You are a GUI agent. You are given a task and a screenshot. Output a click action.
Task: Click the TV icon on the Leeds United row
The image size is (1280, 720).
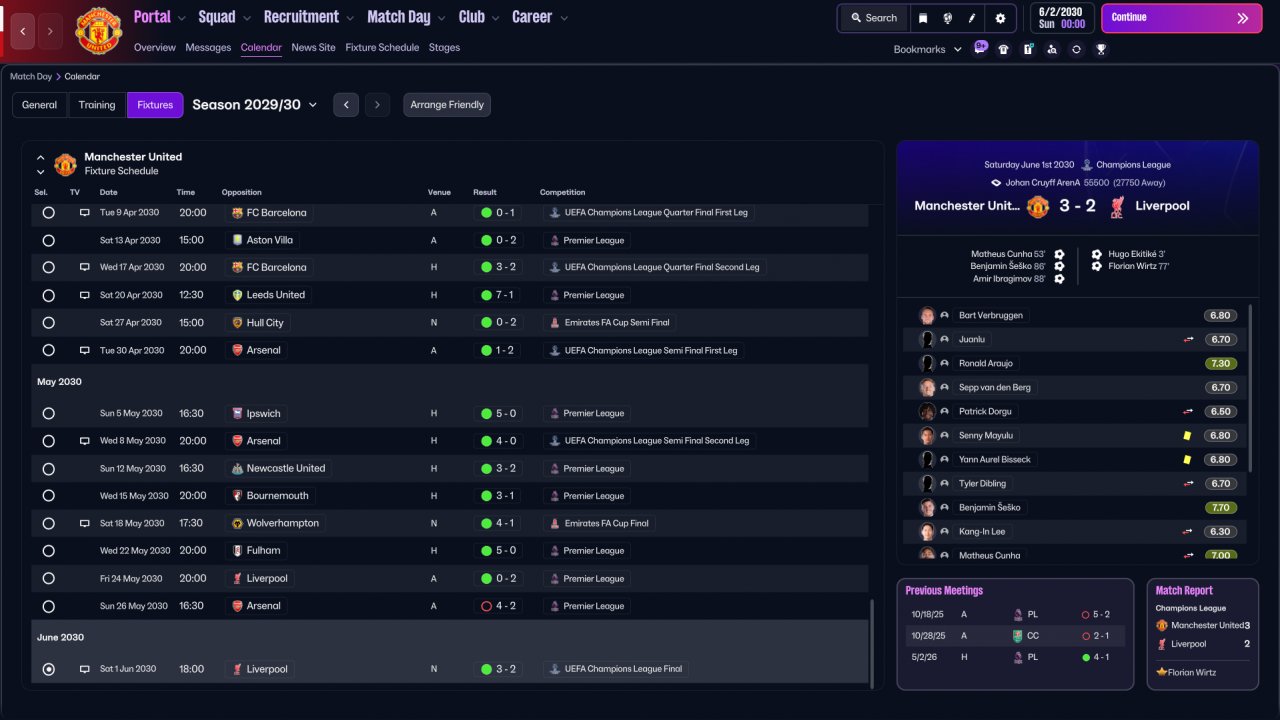[x=85, y=295]
